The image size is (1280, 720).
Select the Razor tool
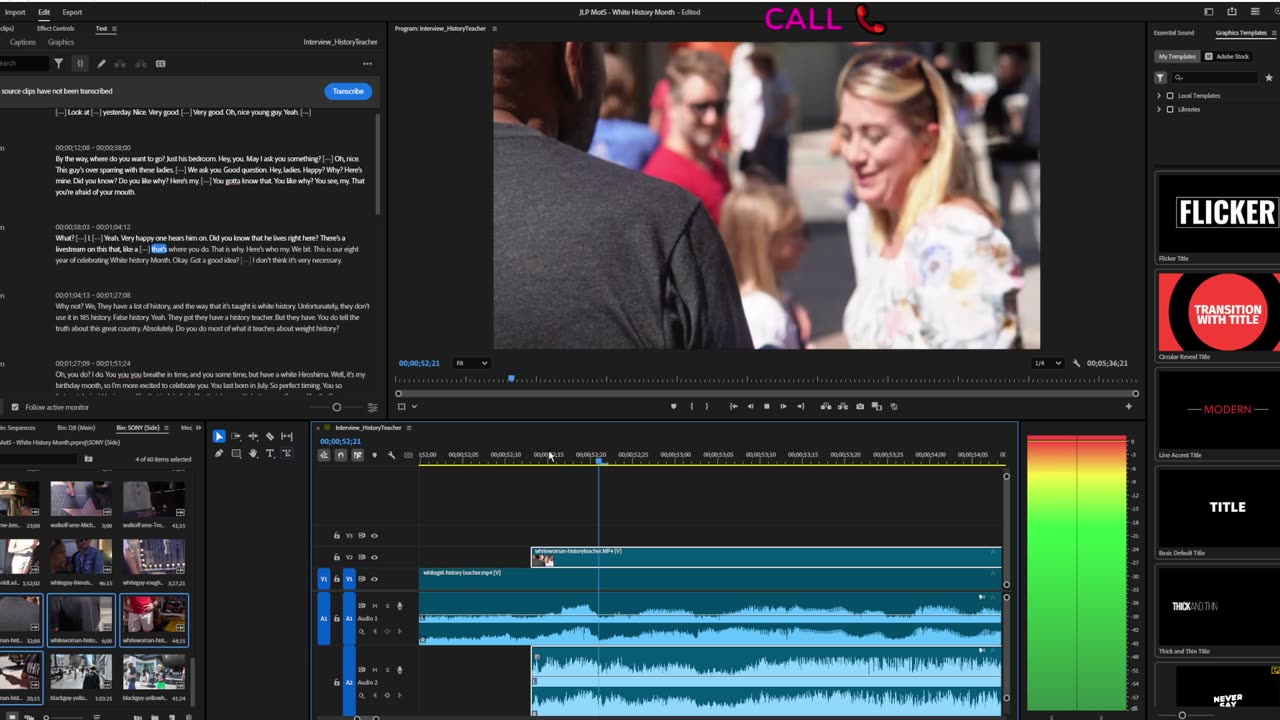pos(270,436)
